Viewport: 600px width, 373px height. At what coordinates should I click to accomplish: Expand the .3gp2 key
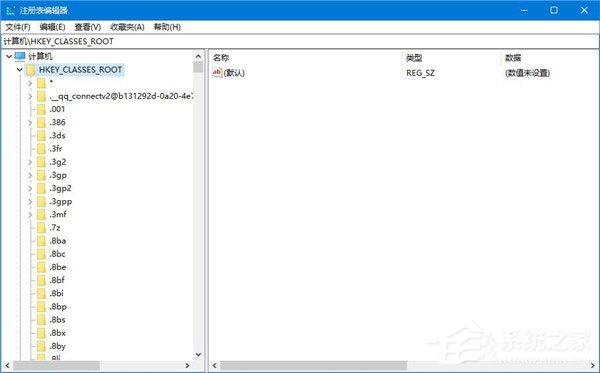click(30, 188)
